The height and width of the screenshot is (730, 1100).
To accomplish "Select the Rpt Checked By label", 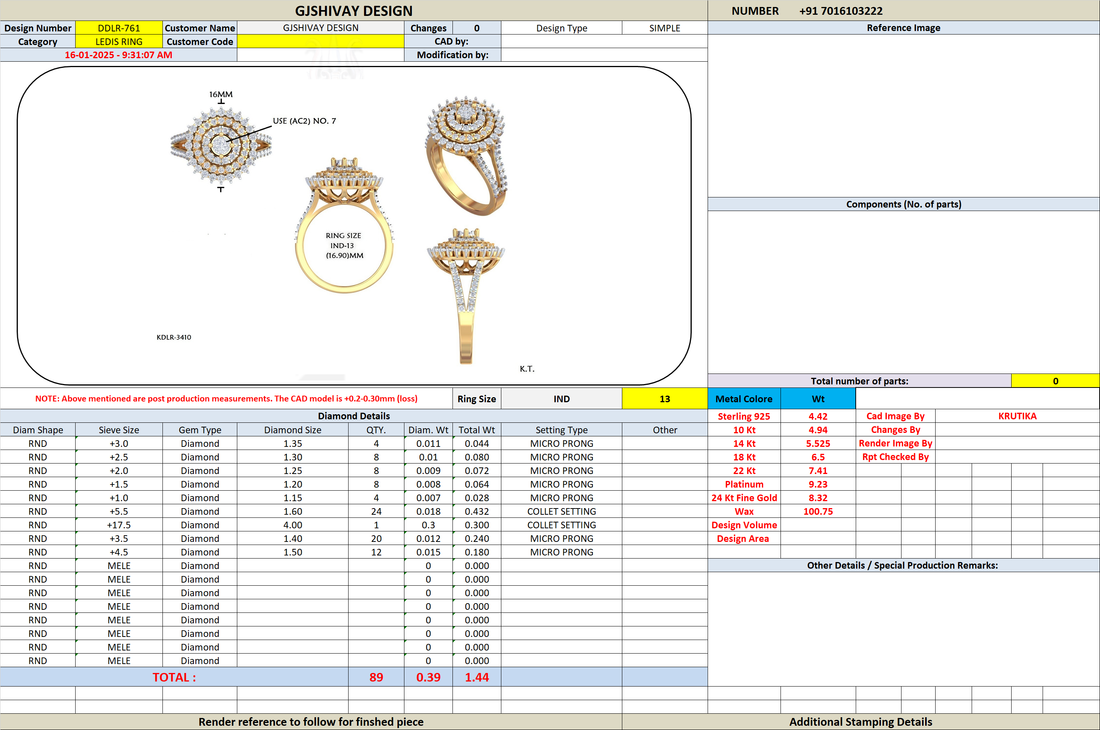I will point(895,457).
